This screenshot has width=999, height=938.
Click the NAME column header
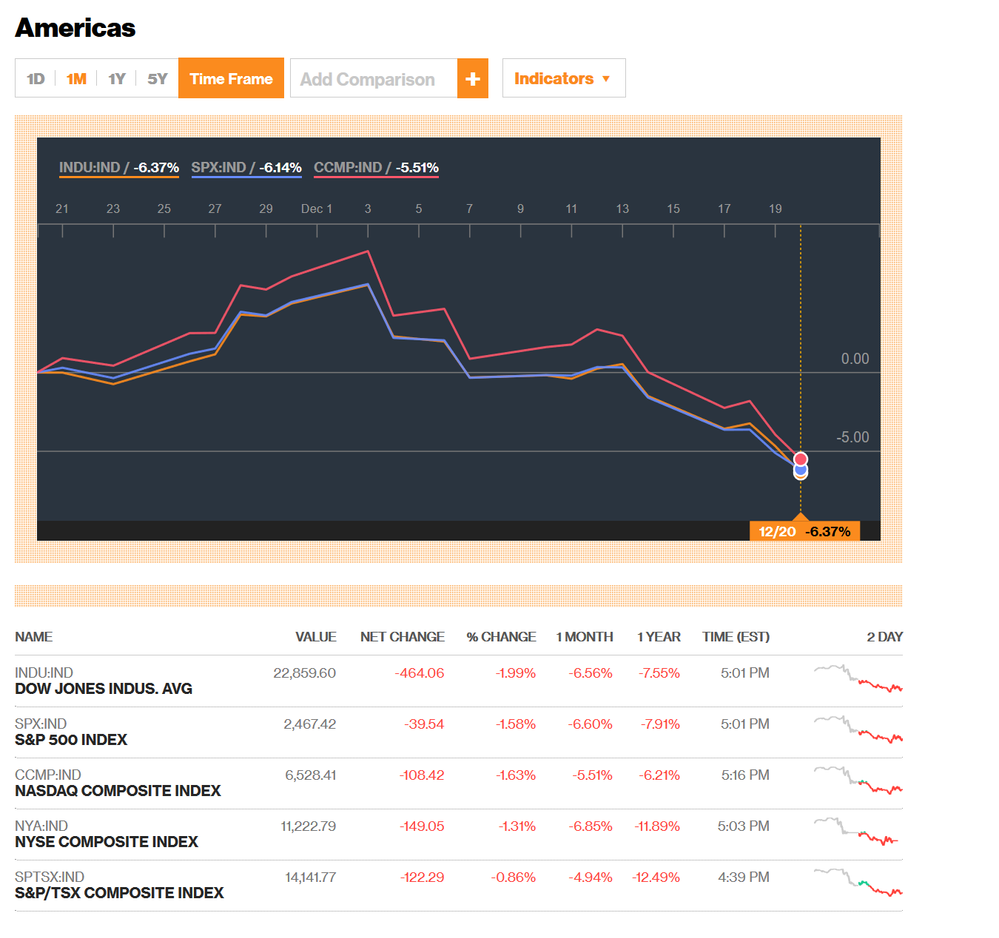(x=34, y=637)
